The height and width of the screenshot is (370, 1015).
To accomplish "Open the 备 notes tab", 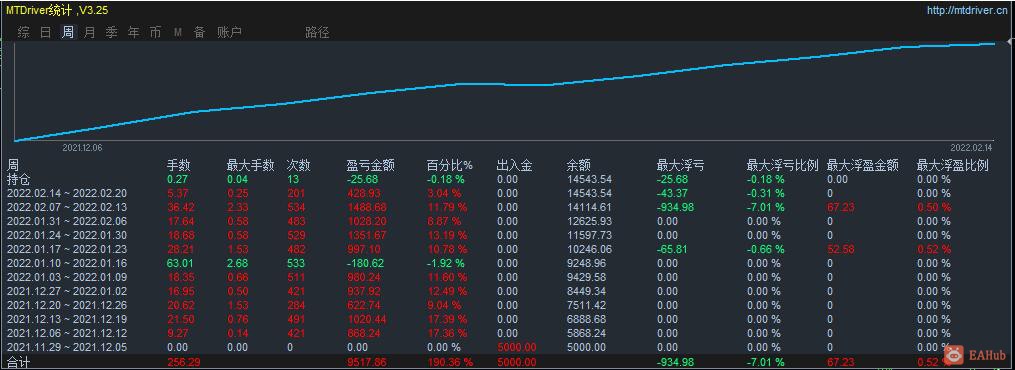I will click(x=199, y=32).
